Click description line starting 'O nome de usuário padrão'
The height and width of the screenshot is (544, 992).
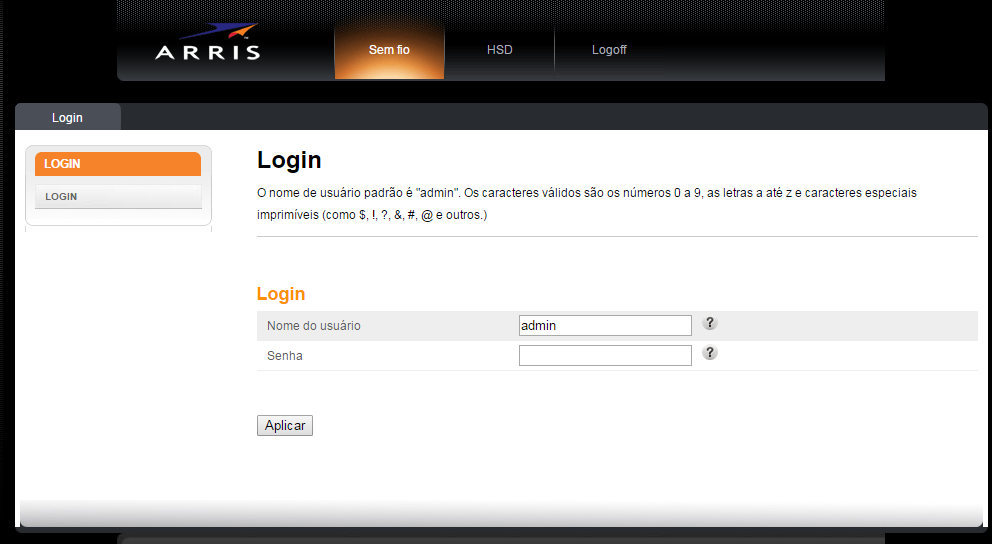(586, 193)
